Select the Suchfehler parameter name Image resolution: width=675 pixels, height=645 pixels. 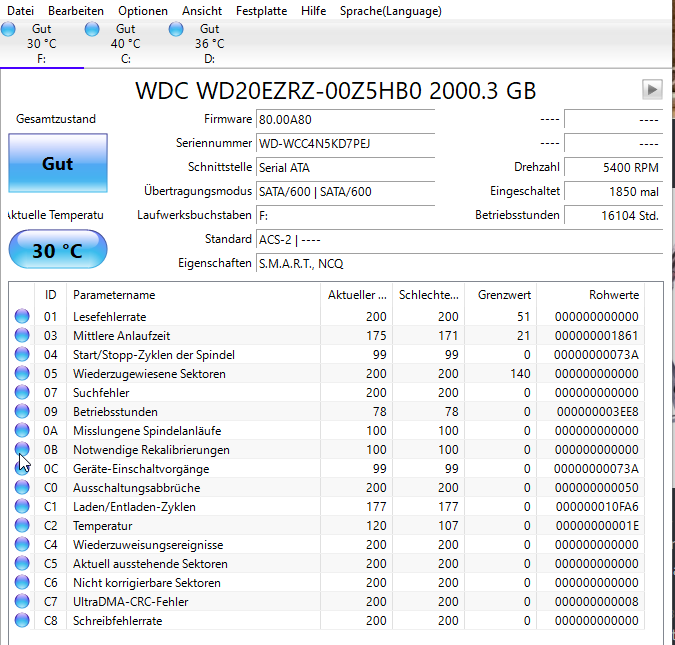click(101, 393)
